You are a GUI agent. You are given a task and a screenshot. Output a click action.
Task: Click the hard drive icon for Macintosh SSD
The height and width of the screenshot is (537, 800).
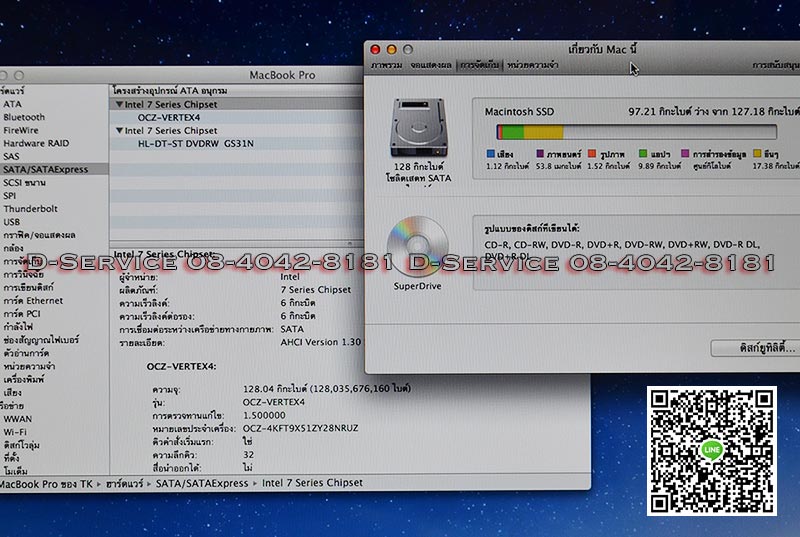click(418, 128)
